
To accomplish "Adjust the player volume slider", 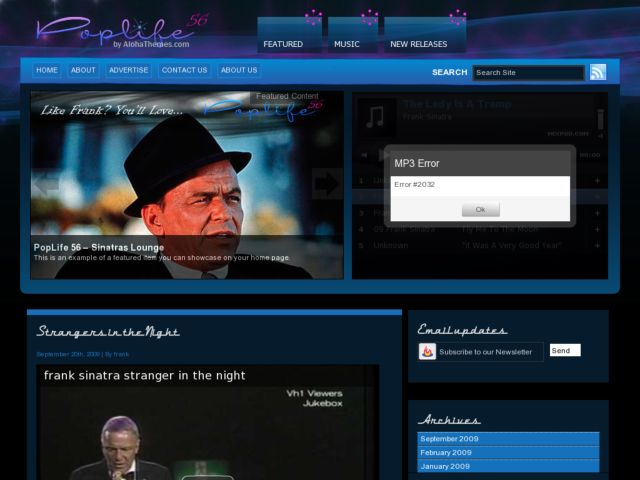I will click(600, 120).
